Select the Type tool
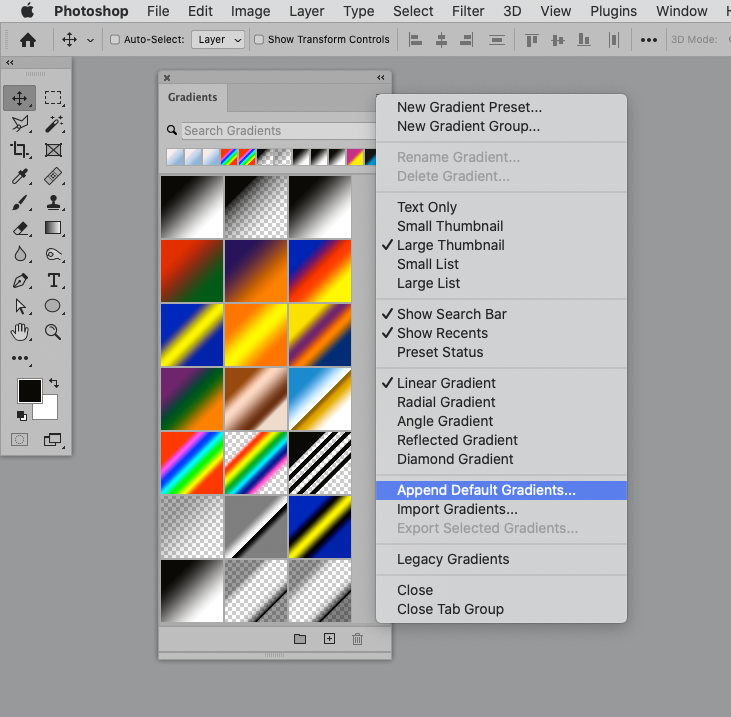Screen dimensions: 731x717 point(53,281)
